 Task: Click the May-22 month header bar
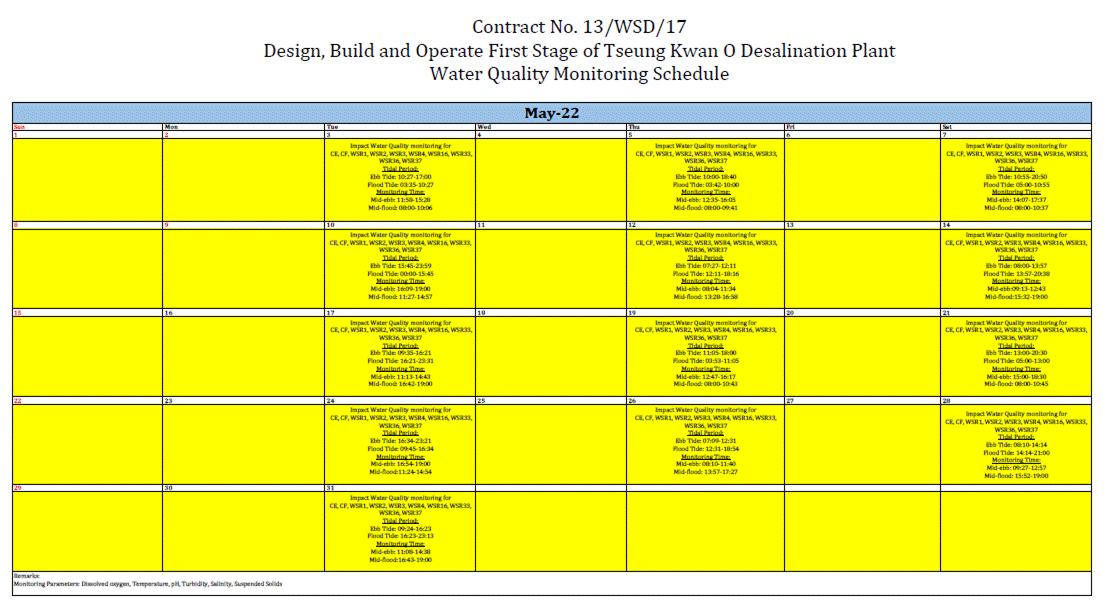pos(552,113)
